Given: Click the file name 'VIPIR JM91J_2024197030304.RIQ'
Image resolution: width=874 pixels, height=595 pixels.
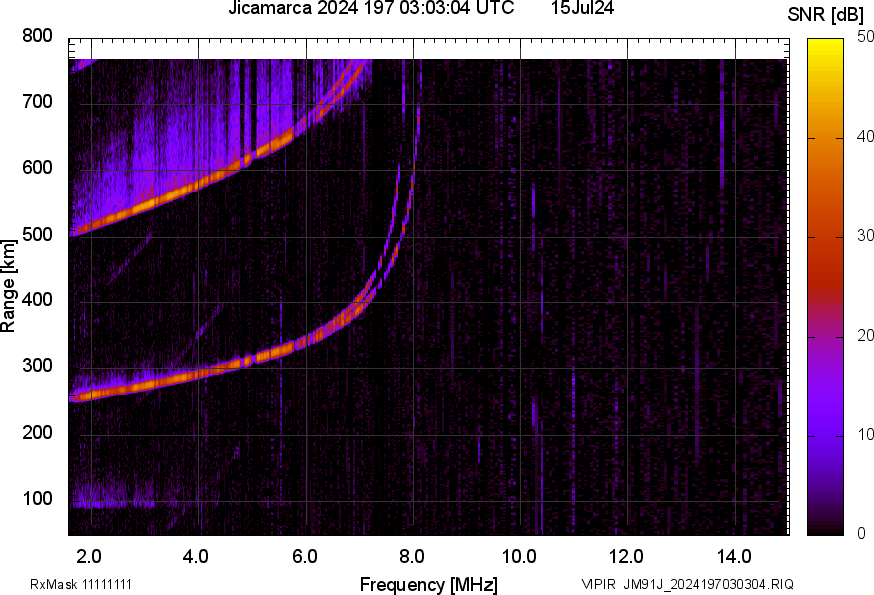Looking at the screenshot, I should click(x=687, y=584).
